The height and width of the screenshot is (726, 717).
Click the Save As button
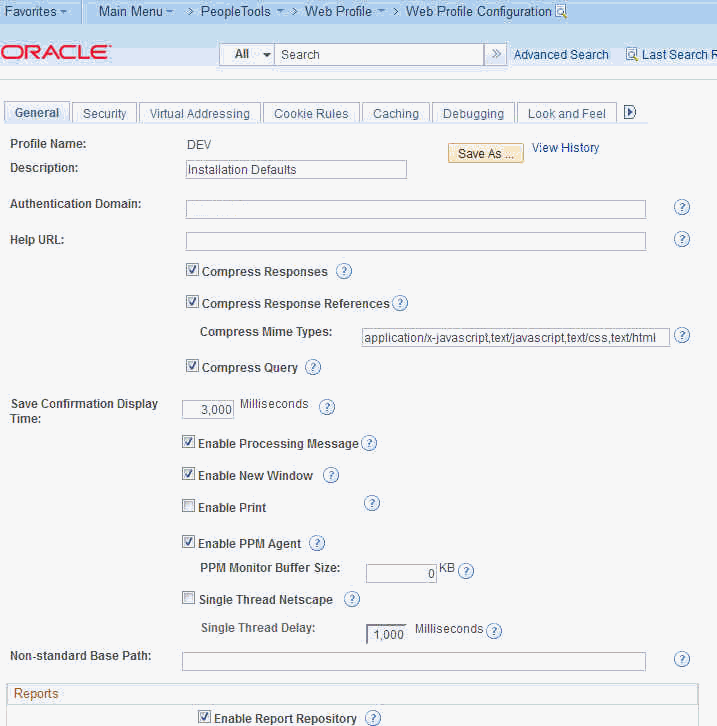click(486, 153)
